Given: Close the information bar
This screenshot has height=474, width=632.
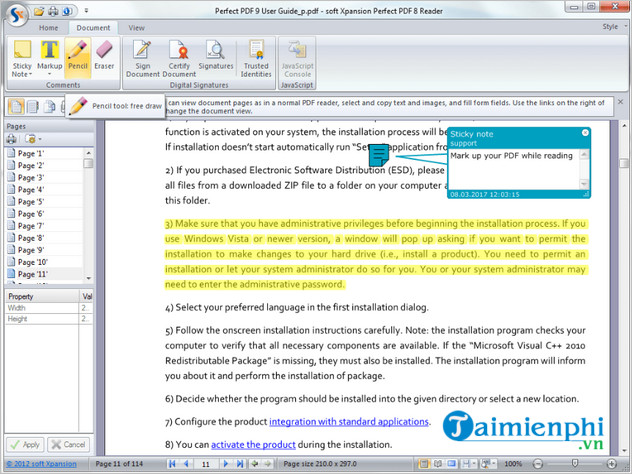Looking at the screenshot, I should coord(620,102).
